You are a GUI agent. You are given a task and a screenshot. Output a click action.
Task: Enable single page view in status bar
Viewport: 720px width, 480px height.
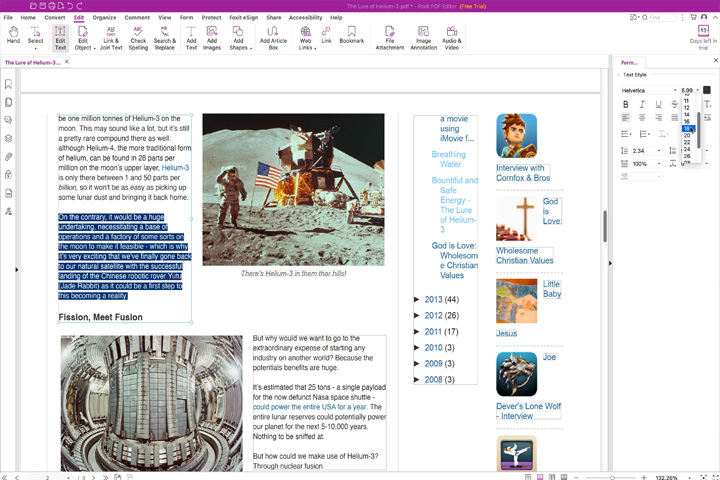pos(528,477)
